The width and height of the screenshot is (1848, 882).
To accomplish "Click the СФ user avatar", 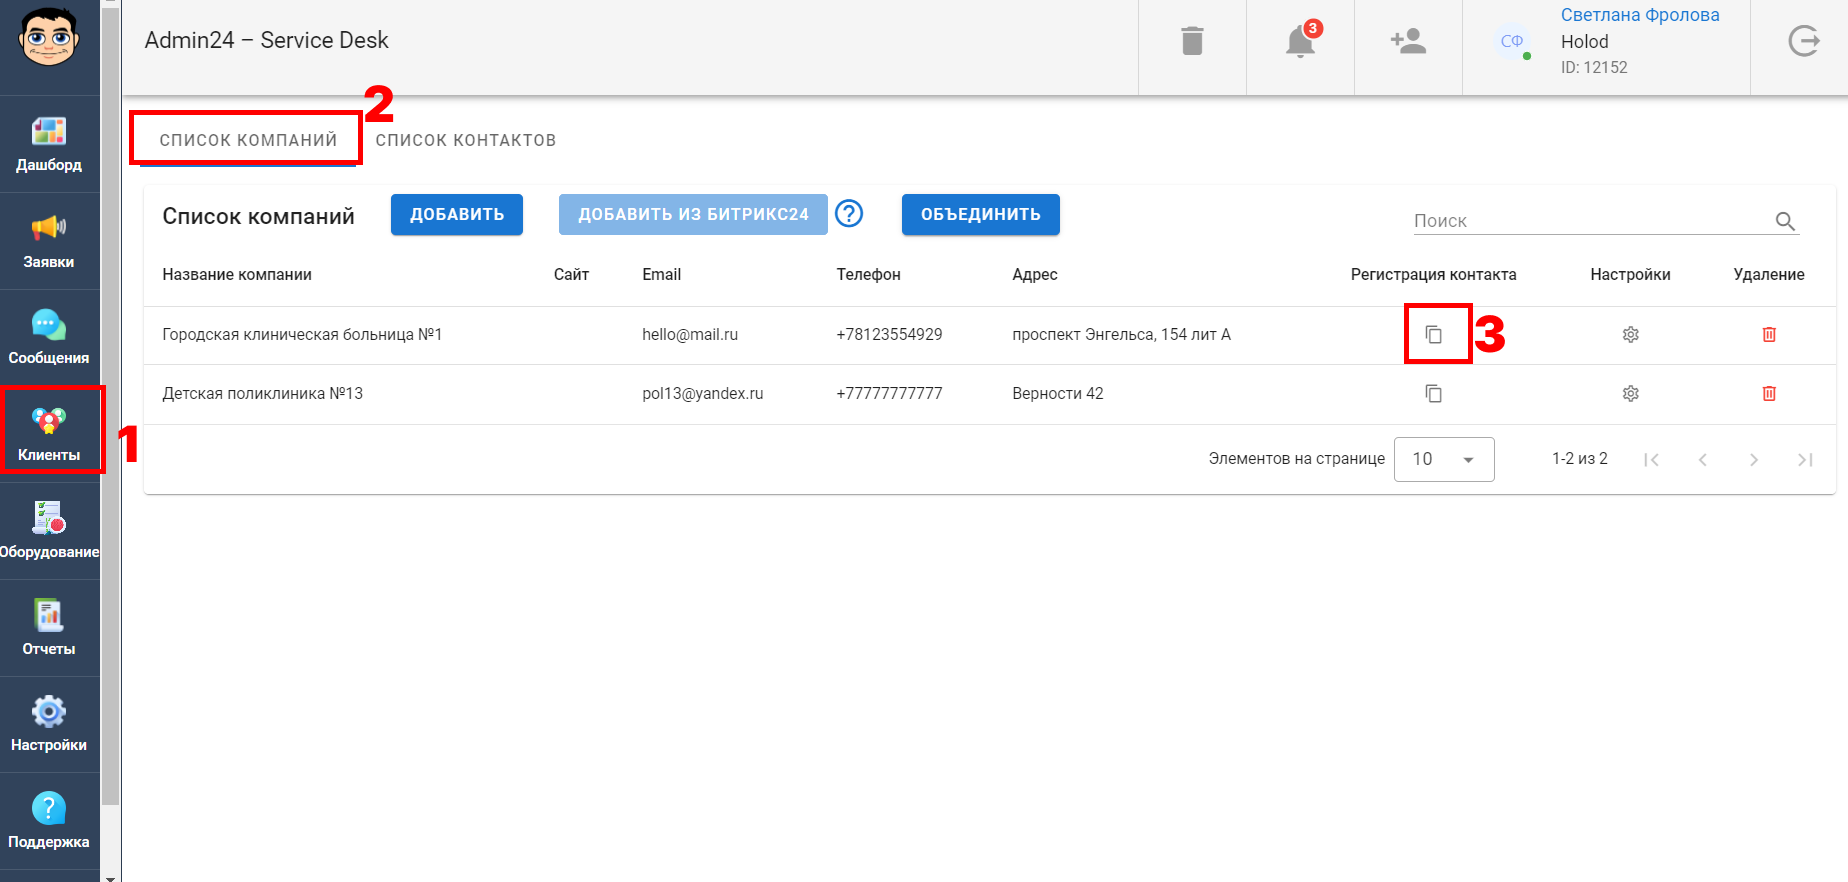I will pos(1512,41).
